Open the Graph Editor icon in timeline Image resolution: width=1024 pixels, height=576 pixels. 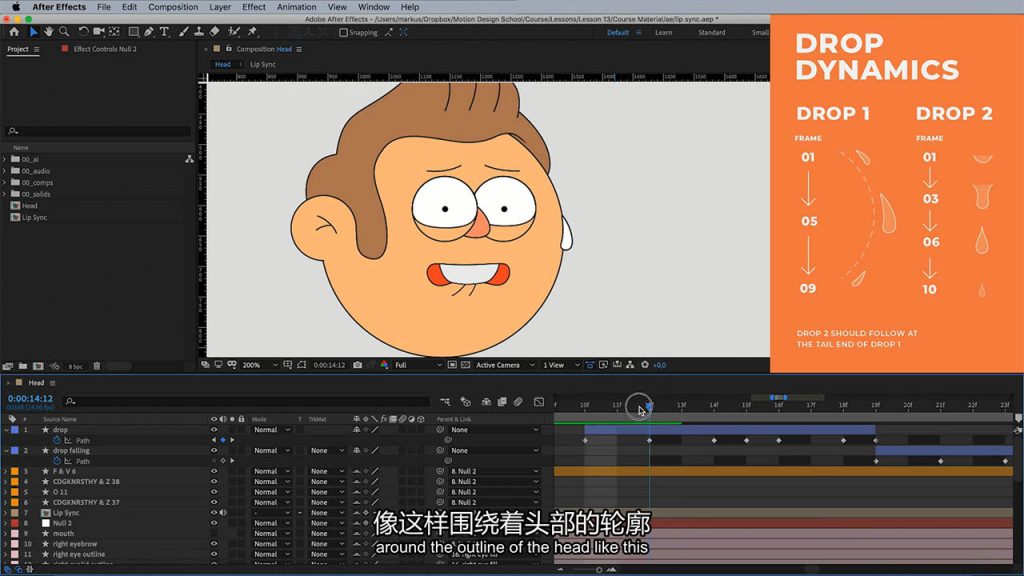coord(539,402)
